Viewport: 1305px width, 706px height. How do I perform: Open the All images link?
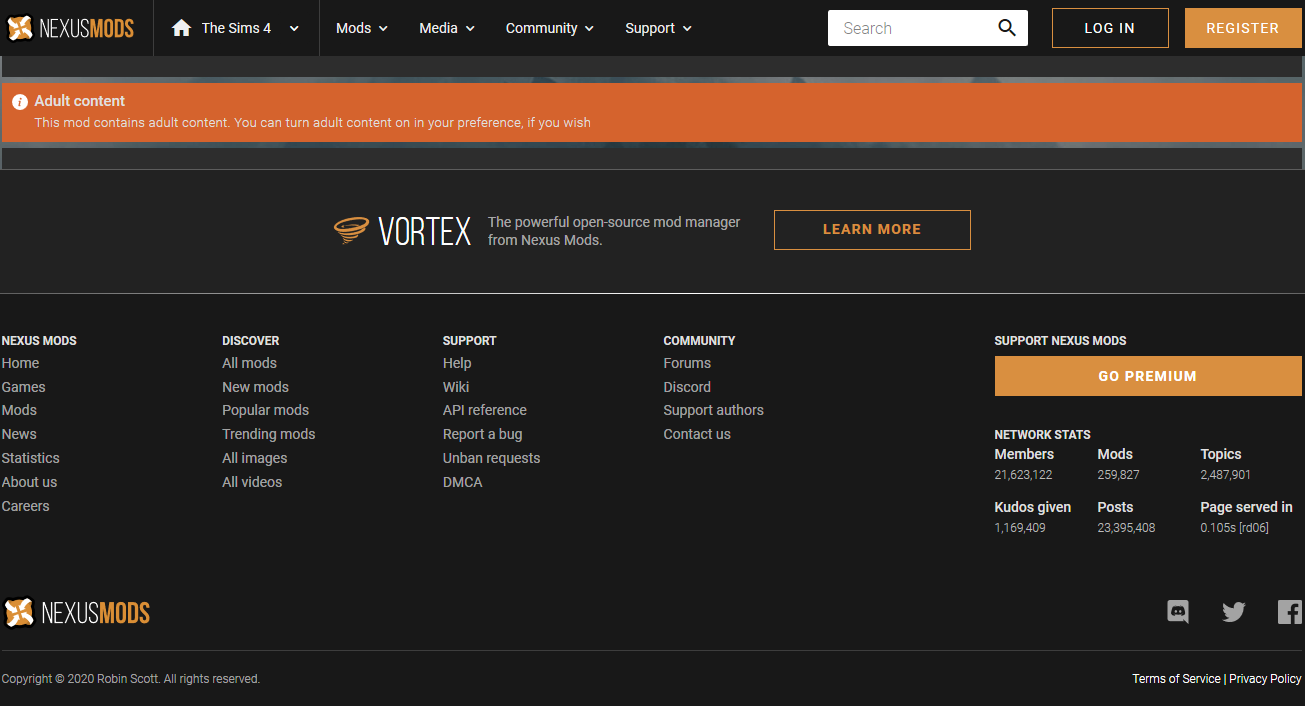coord(254,458)
